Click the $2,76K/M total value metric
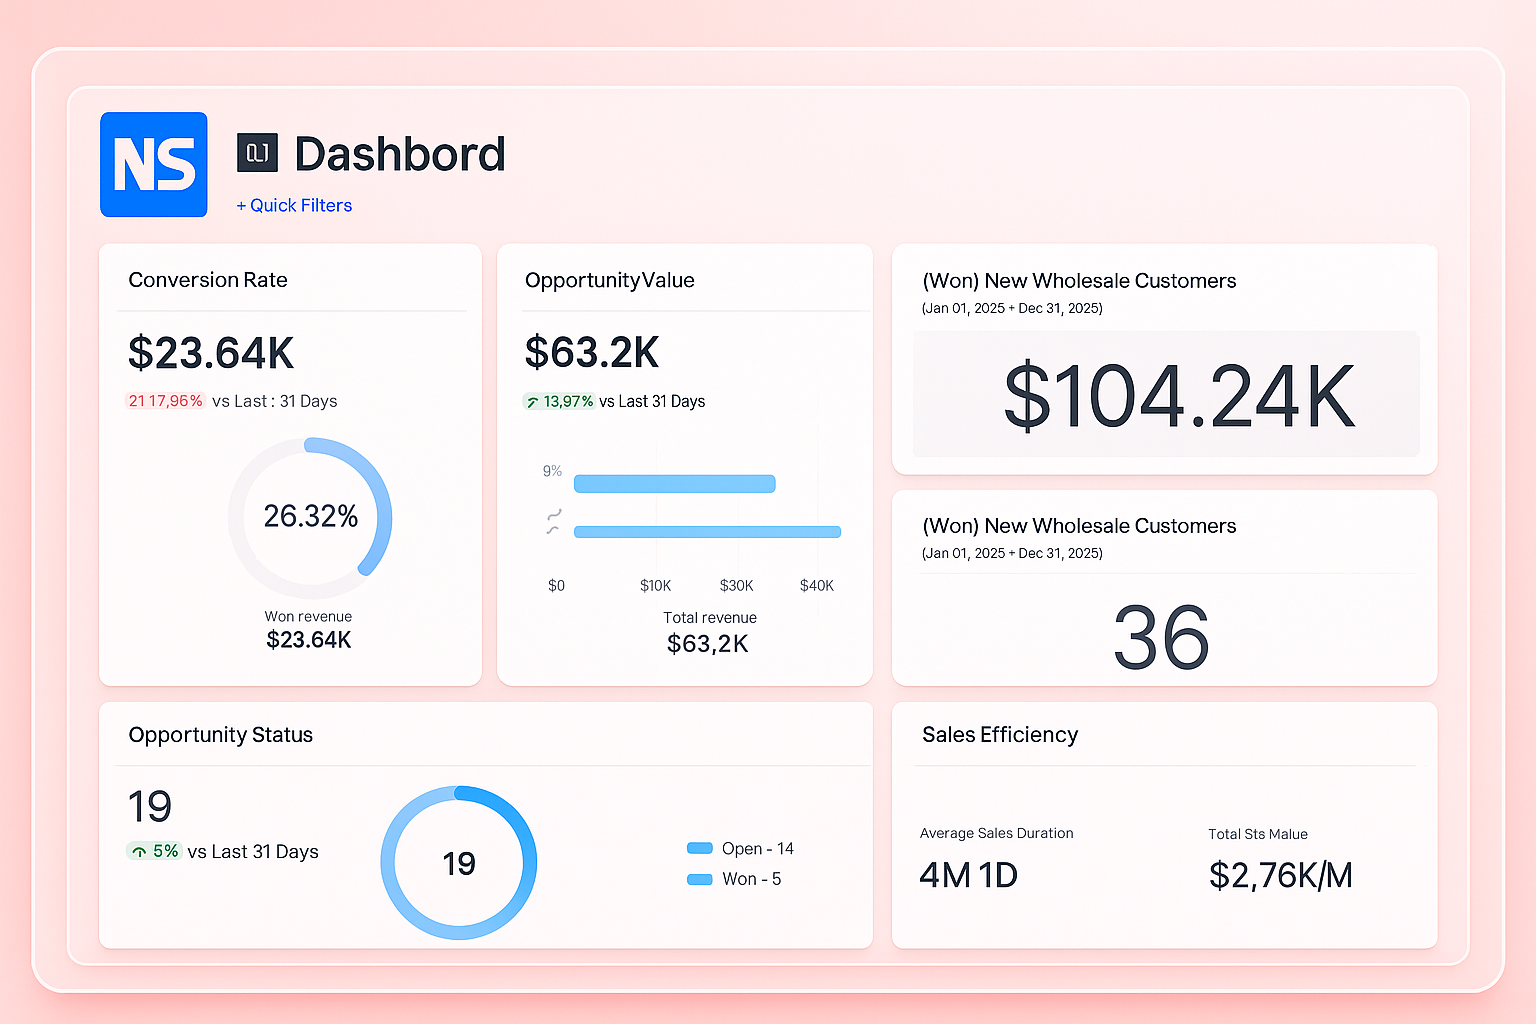 [1280, 875]
